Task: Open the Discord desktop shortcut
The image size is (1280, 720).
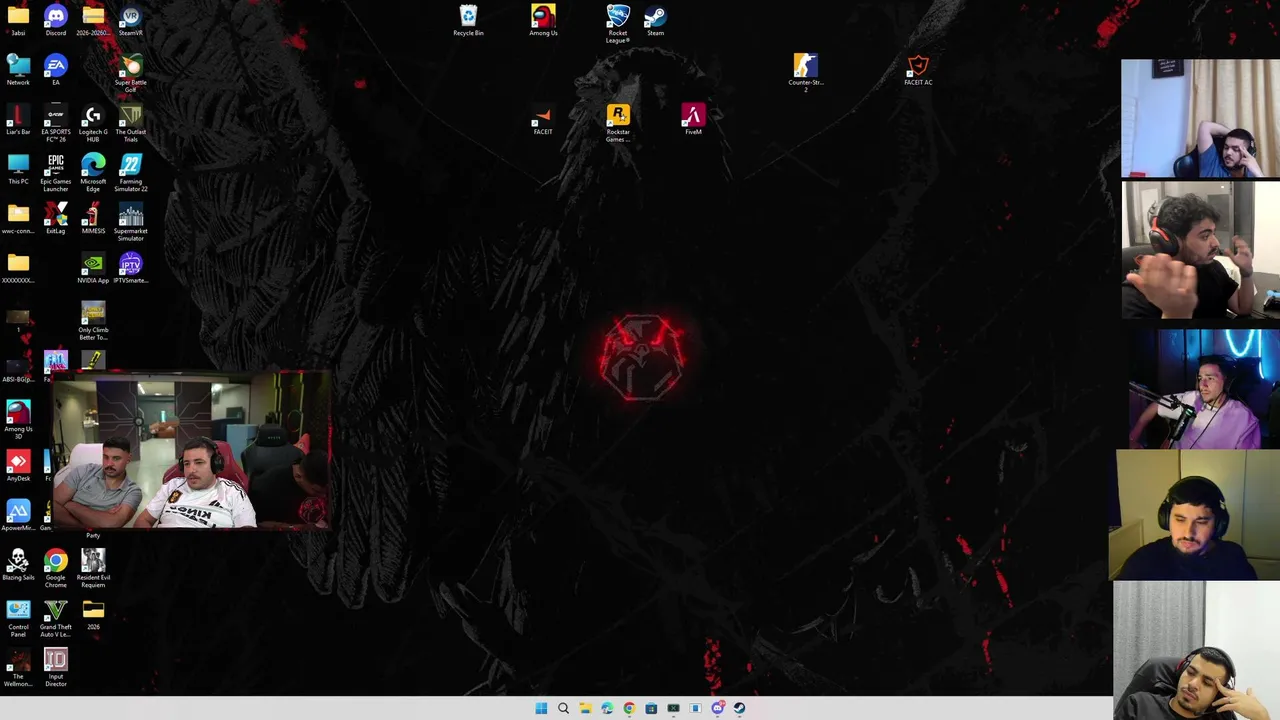Action: (56, 21)
